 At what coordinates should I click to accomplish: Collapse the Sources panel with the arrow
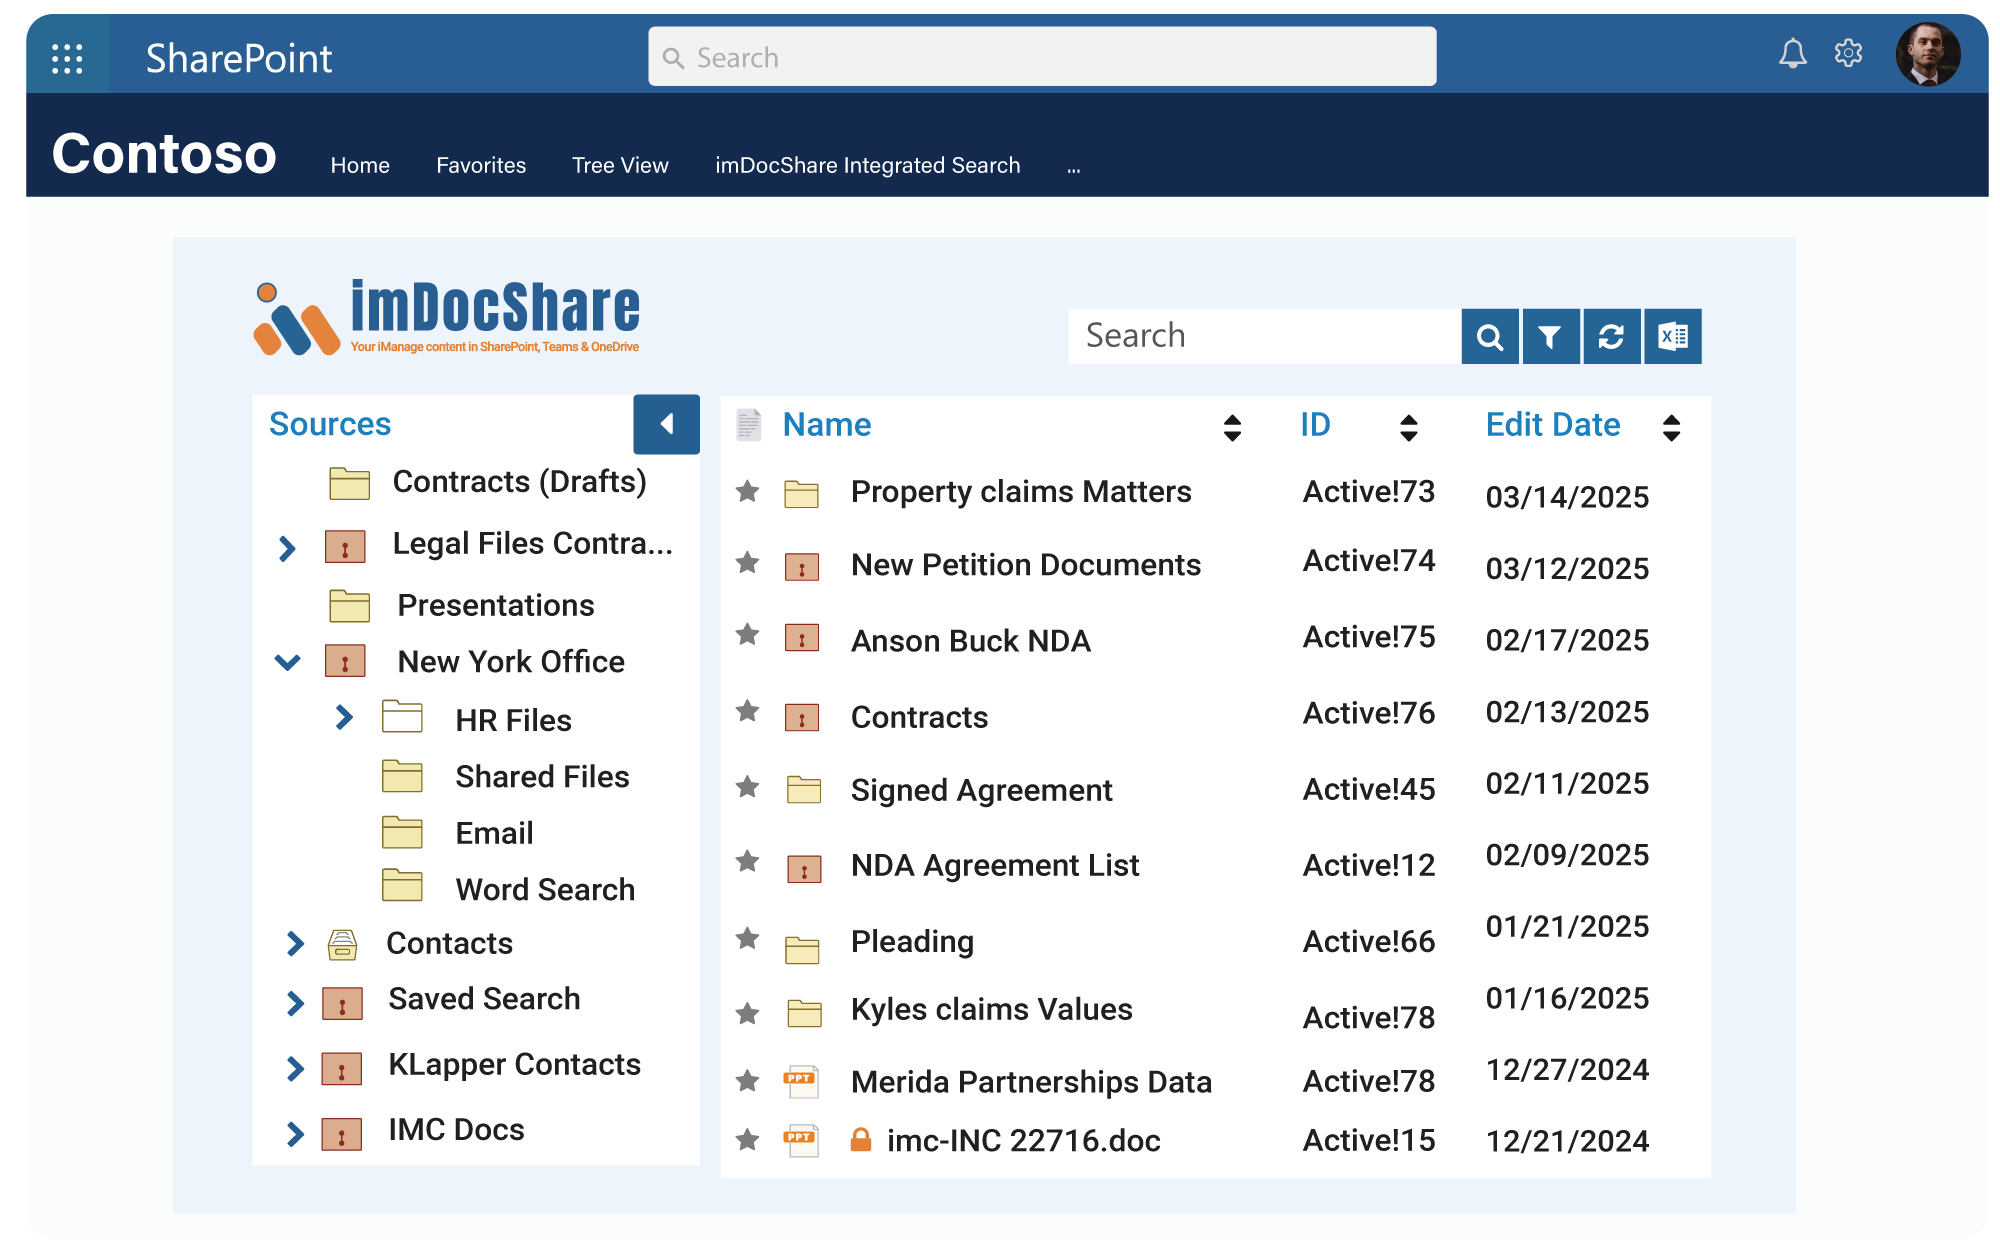pos(666,424)
